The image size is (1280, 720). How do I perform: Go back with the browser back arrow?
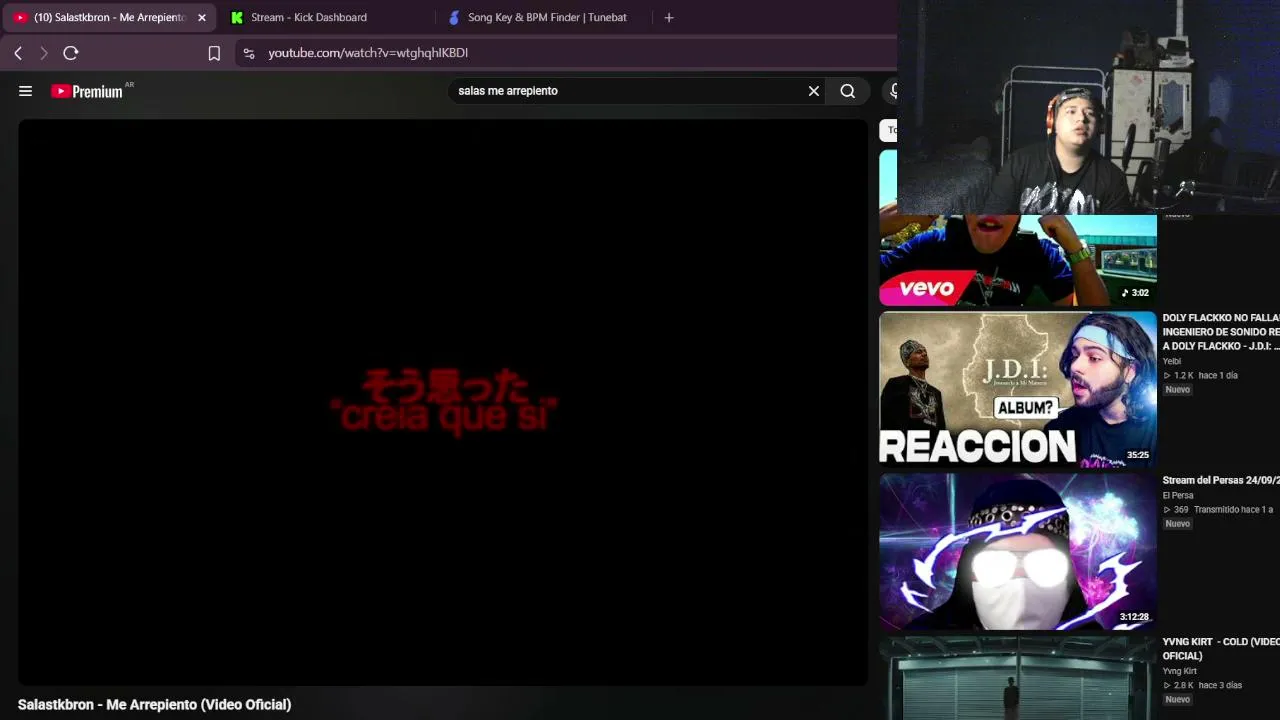(18, 53)
